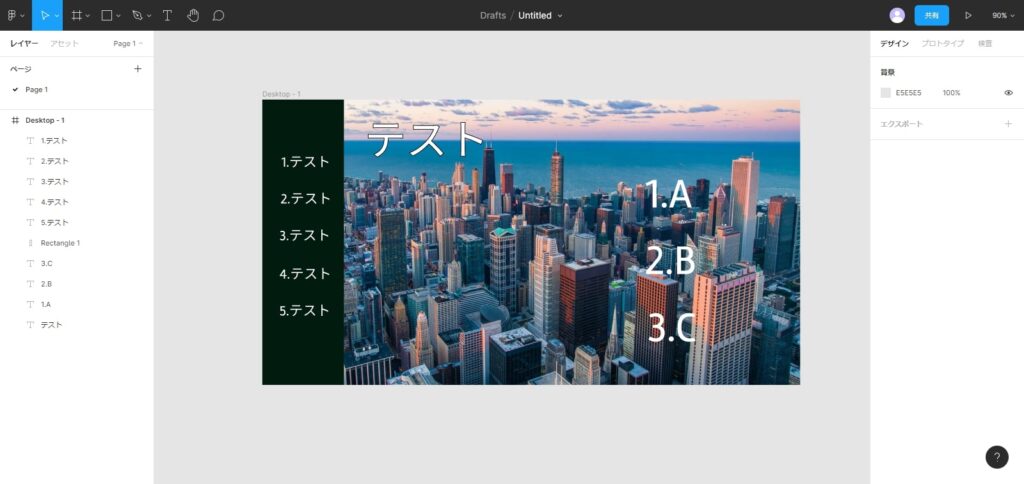Select the Frame tool
1024x484 pixels.
click(x=77, y=16)
